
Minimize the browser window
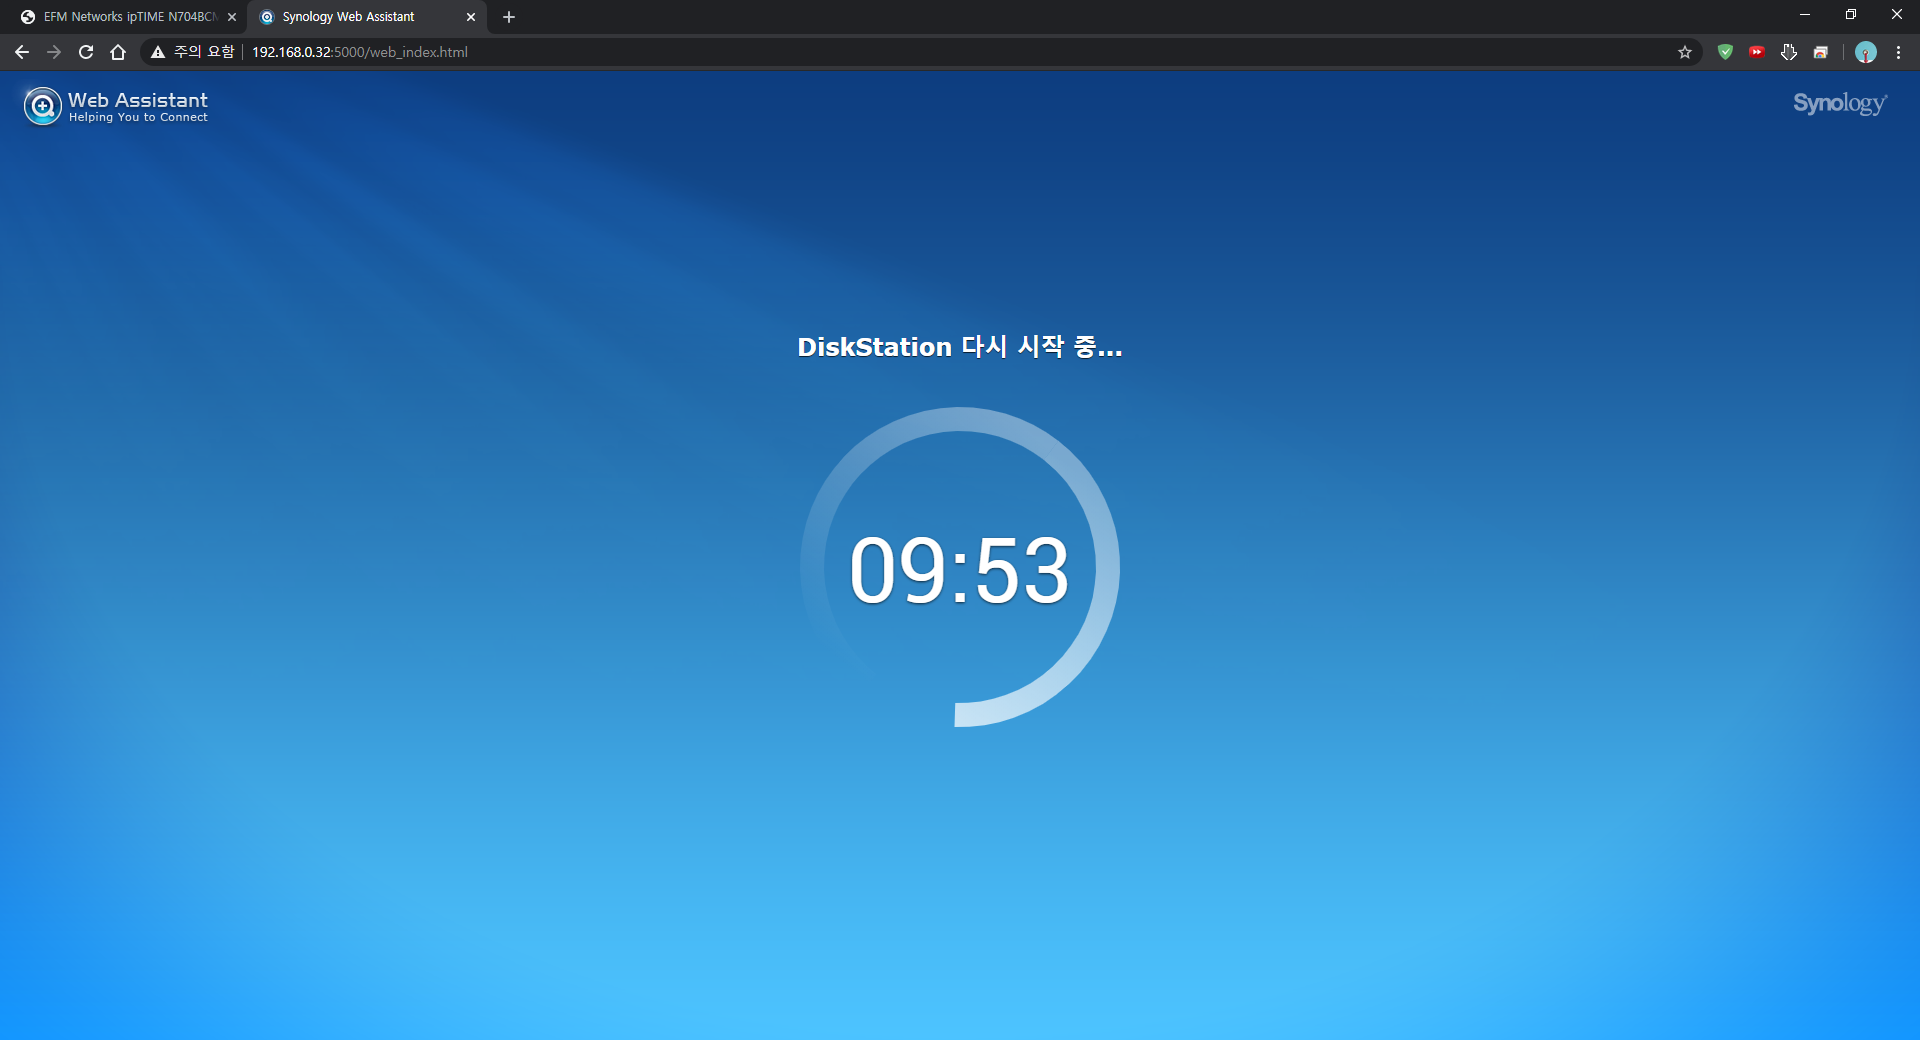[1805, 15]
